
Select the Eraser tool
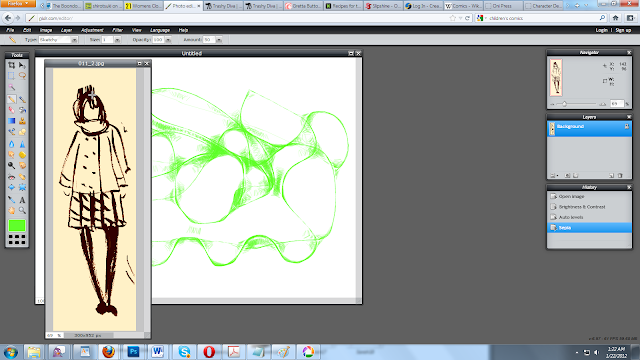pyautogui.click(x=11, y=110)
